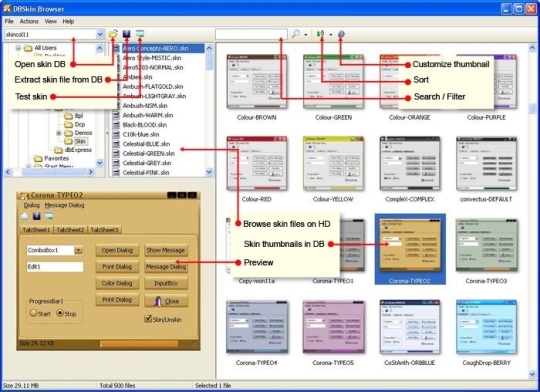Select the Start radio button
540x392 pixels.
pos(33,313)
